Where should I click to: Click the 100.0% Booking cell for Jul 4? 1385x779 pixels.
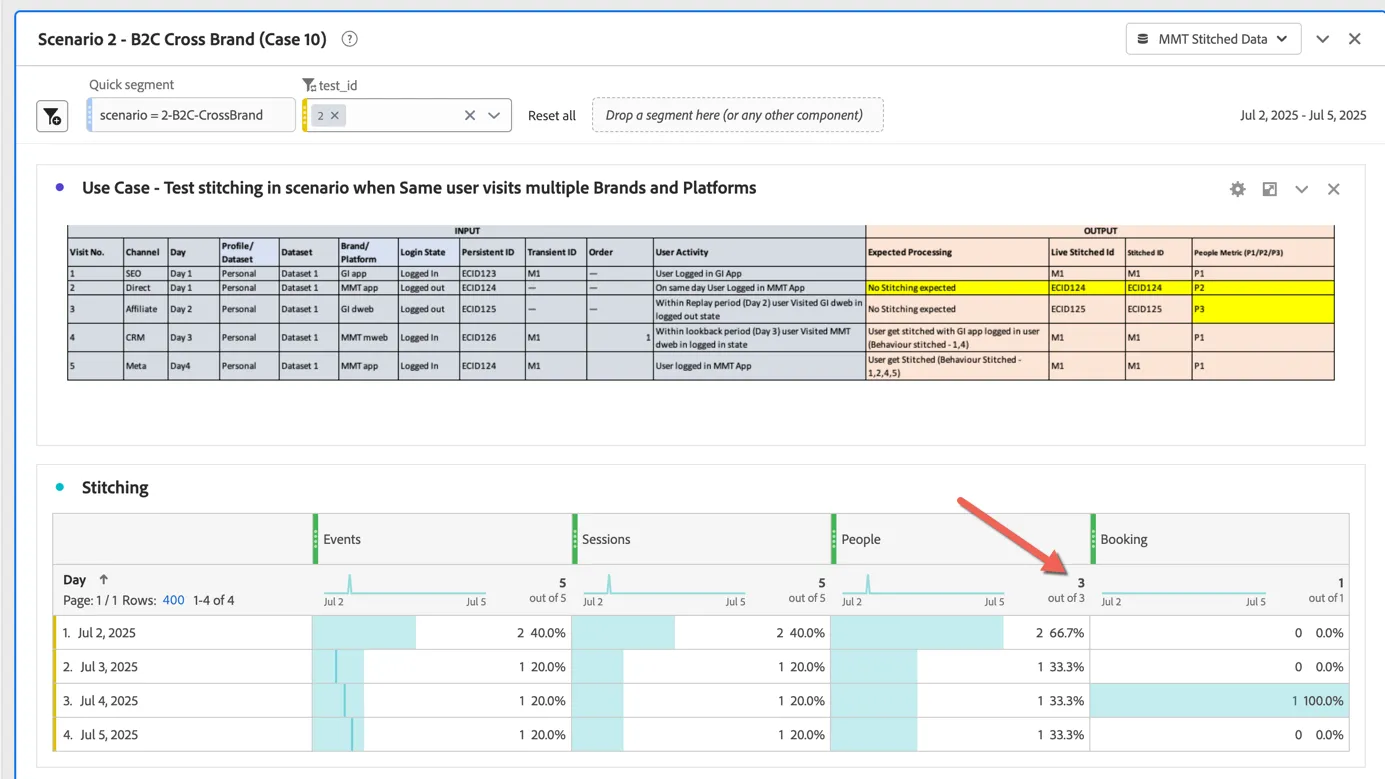[x=1220, y=701]
